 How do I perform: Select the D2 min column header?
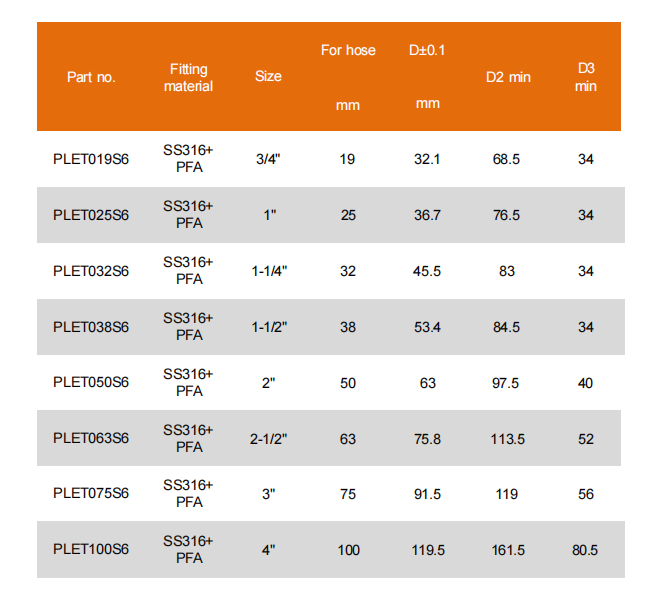click(508, 76)
